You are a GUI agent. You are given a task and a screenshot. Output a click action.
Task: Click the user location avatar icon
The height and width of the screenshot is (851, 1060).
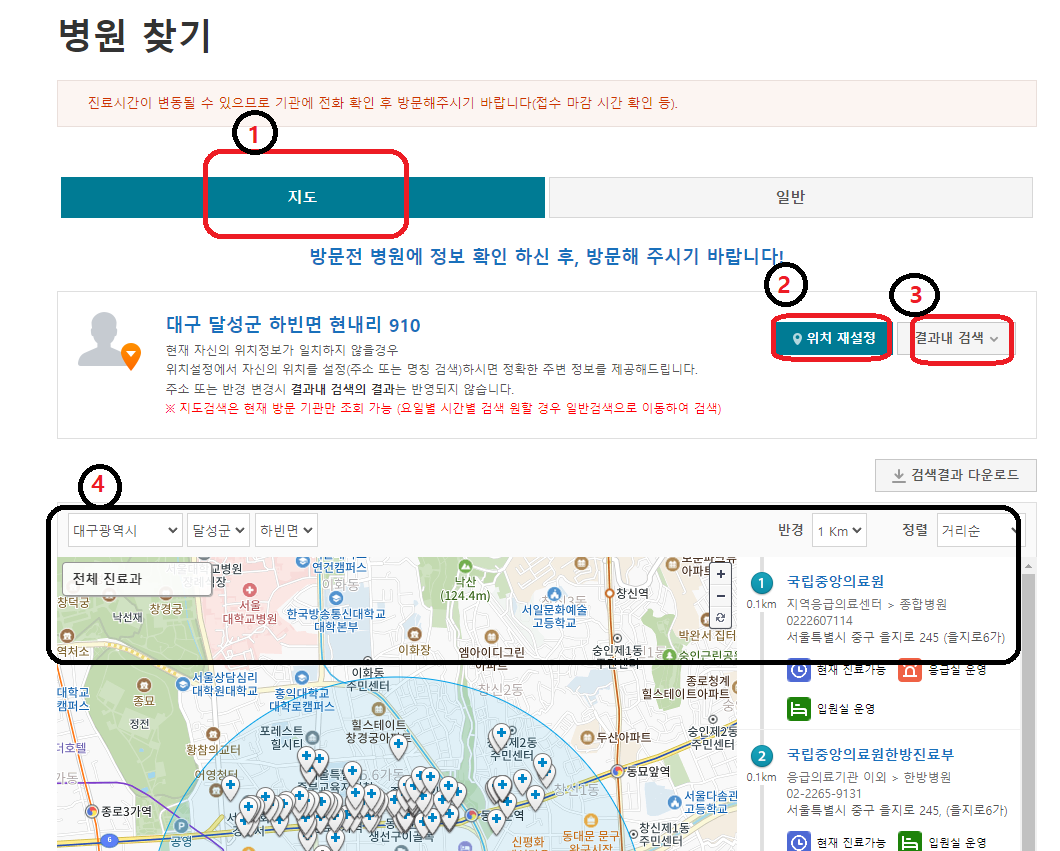[x=109, y=341]
